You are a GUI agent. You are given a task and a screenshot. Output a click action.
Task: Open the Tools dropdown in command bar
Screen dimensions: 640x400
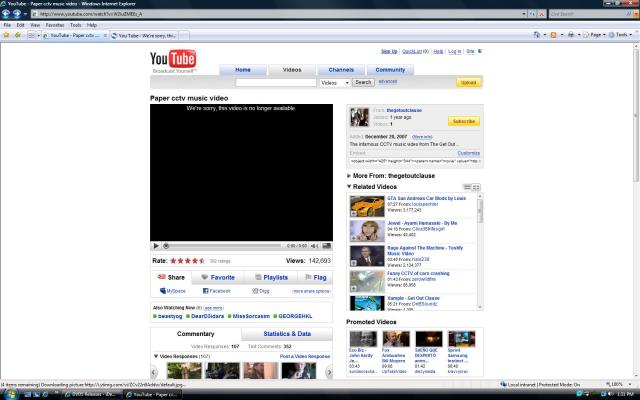point(620,35)
